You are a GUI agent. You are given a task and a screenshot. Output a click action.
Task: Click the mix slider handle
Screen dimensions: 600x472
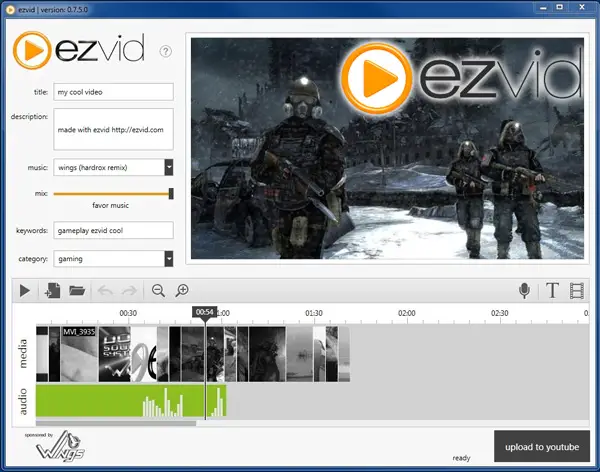171,194
